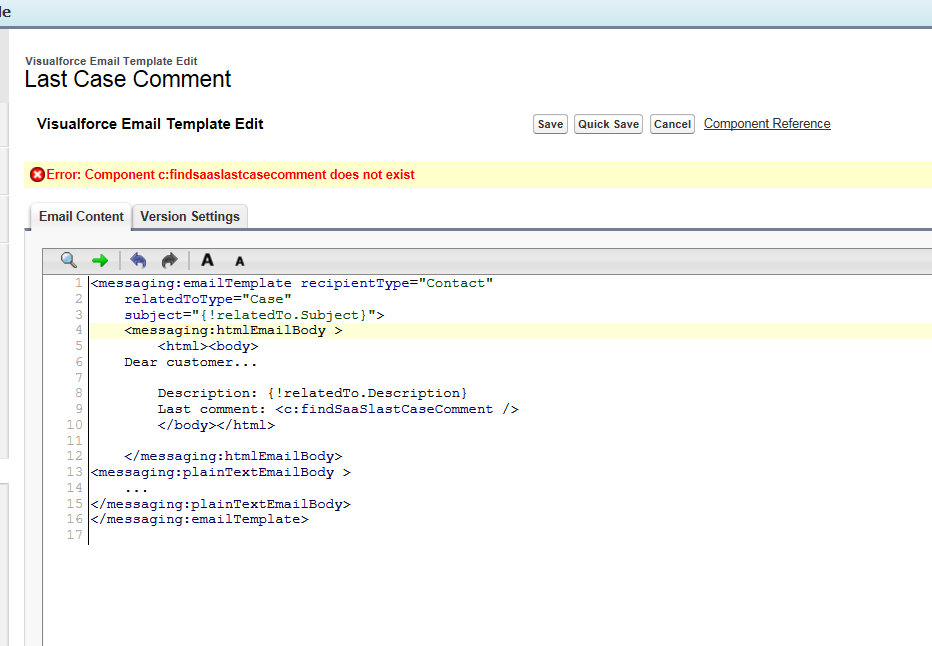Redo the edit using the redo arrow
This screenshot has height=646, width=932.
(x=170, y=260)
